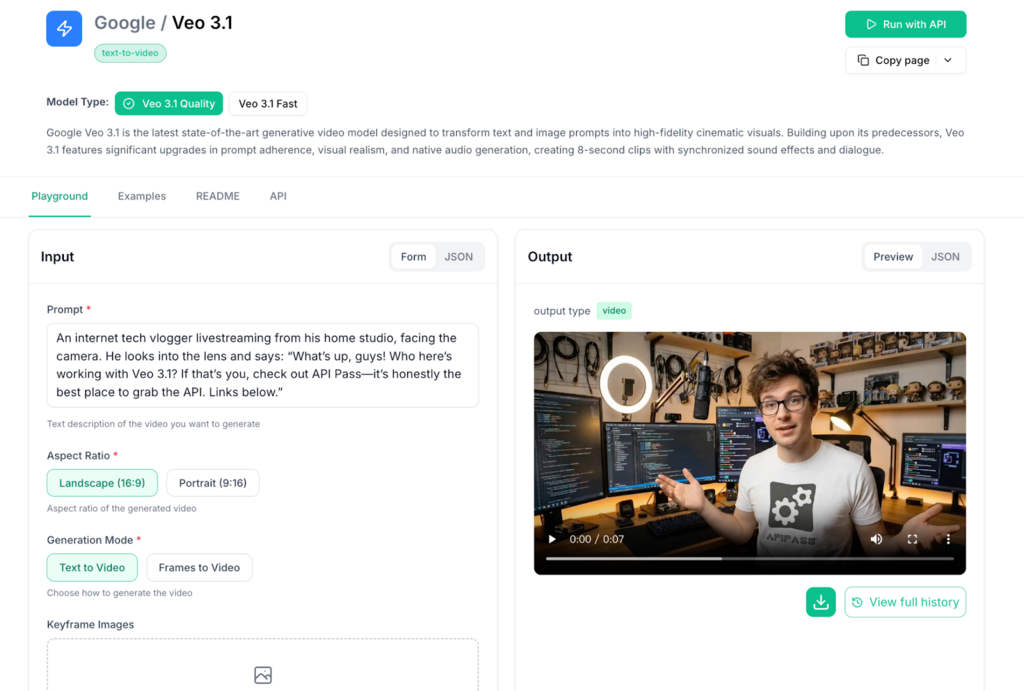Screen dimensions: 1024x691
Task: Play the generated video
Action: 552,539
